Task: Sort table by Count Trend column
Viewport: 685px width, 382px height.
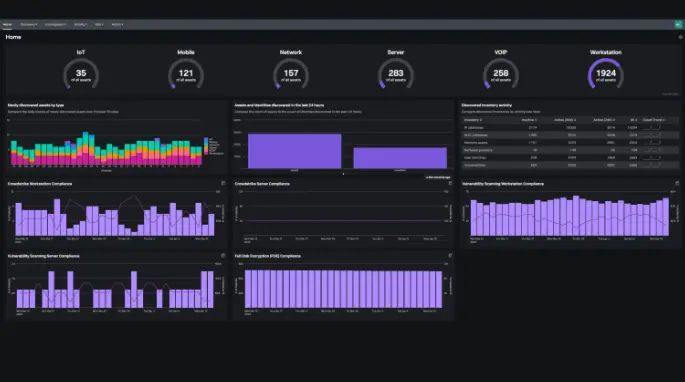Action: [654, 120]
